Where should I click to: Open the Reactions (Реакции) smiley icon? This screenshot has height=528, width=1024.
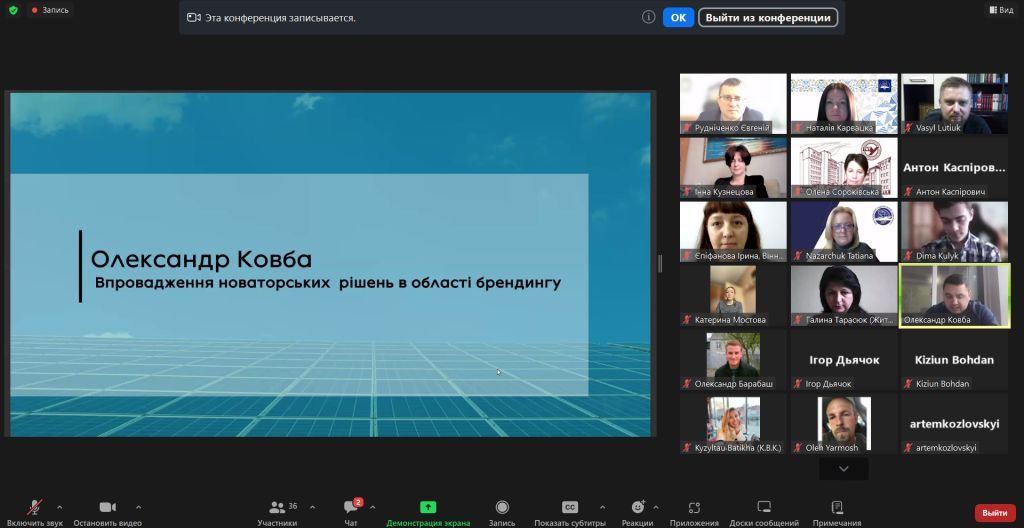(638, 507)
